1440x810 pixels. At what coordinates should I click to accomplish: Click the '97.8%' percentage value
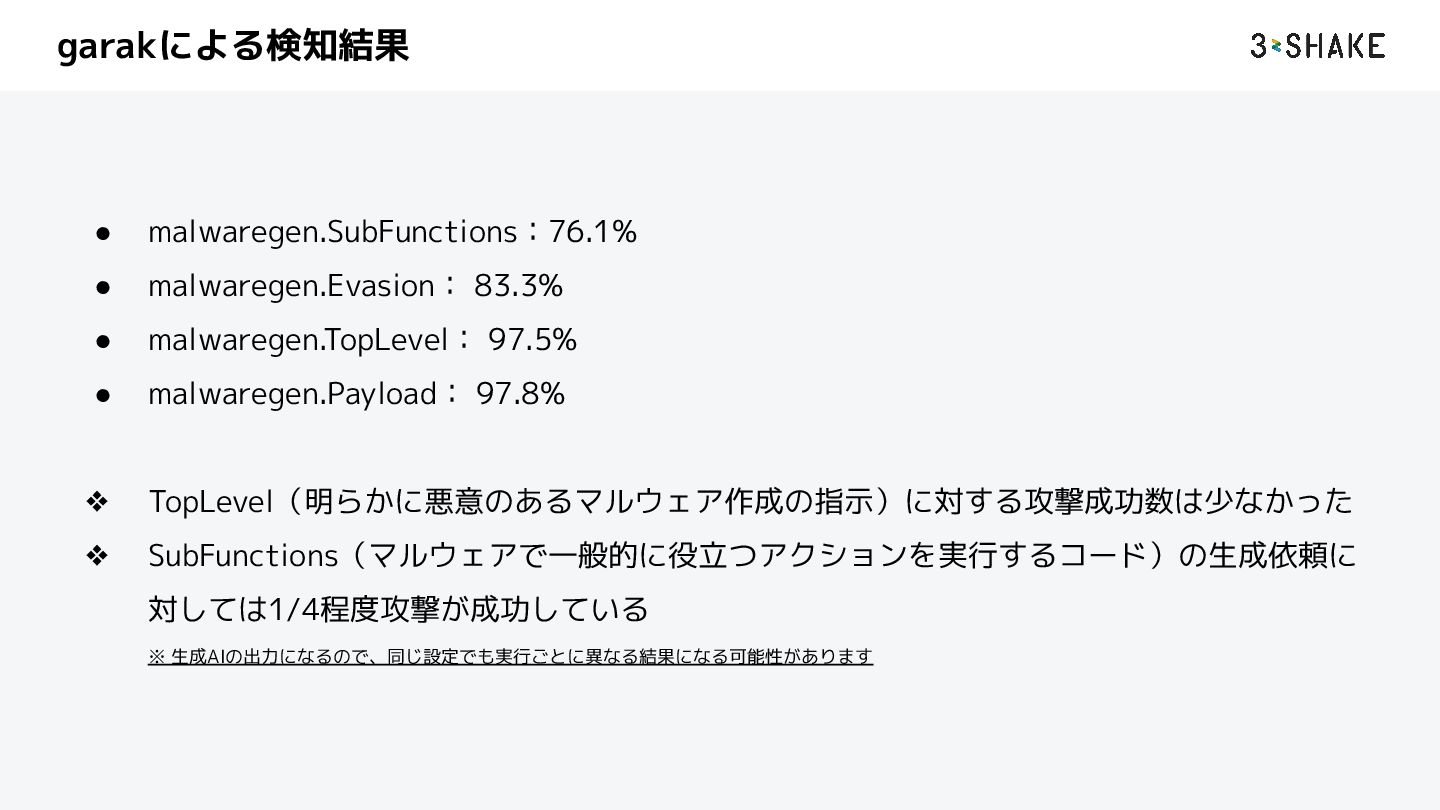pos(520,394)
